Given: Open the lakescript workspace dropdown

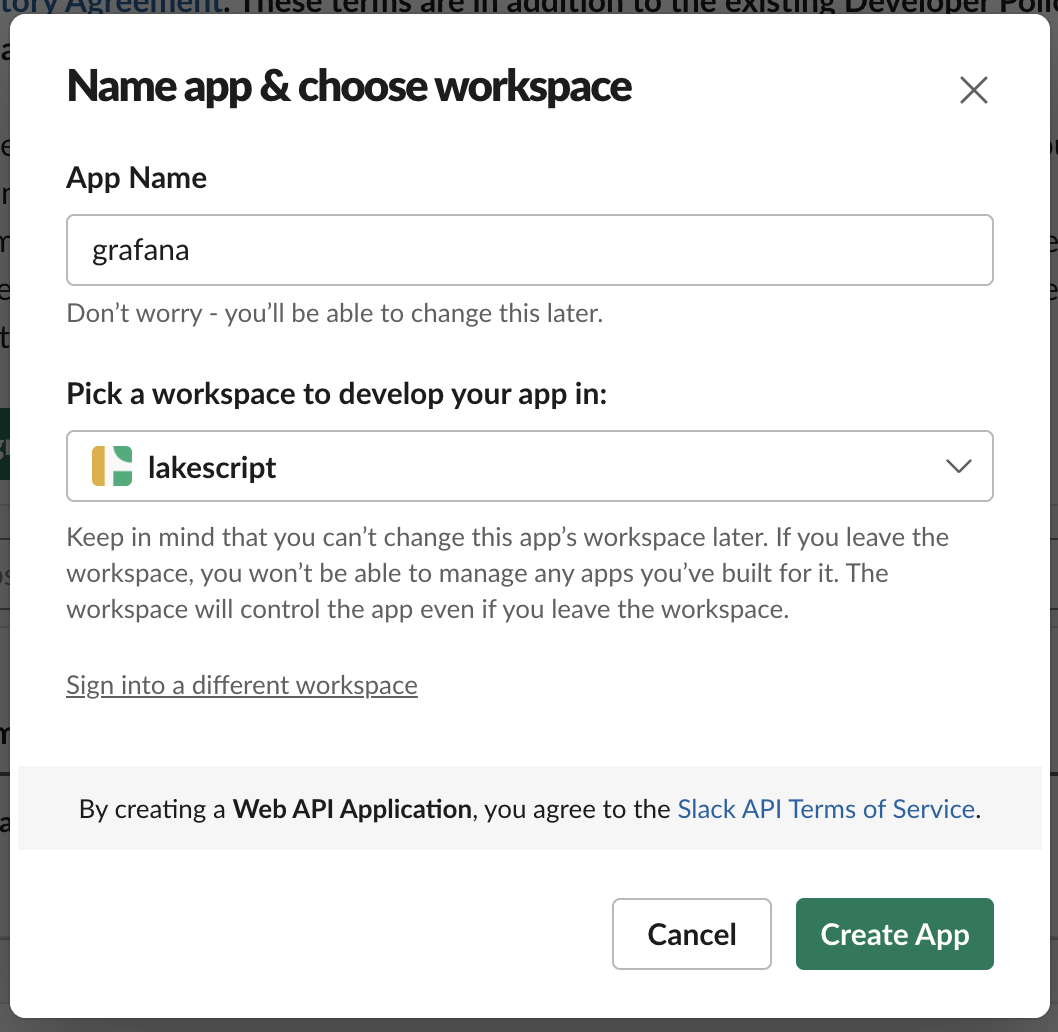Looking at the screenshot, I should pyautogui.click(x=530, y=466).
